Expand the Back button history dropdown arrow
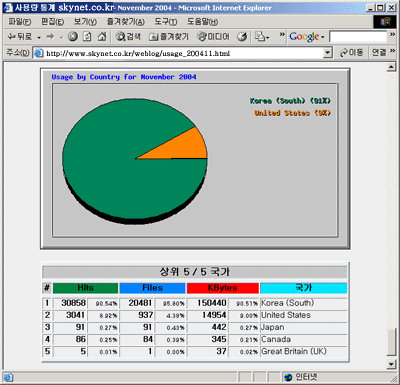400x385 pixels. (39, 37)
